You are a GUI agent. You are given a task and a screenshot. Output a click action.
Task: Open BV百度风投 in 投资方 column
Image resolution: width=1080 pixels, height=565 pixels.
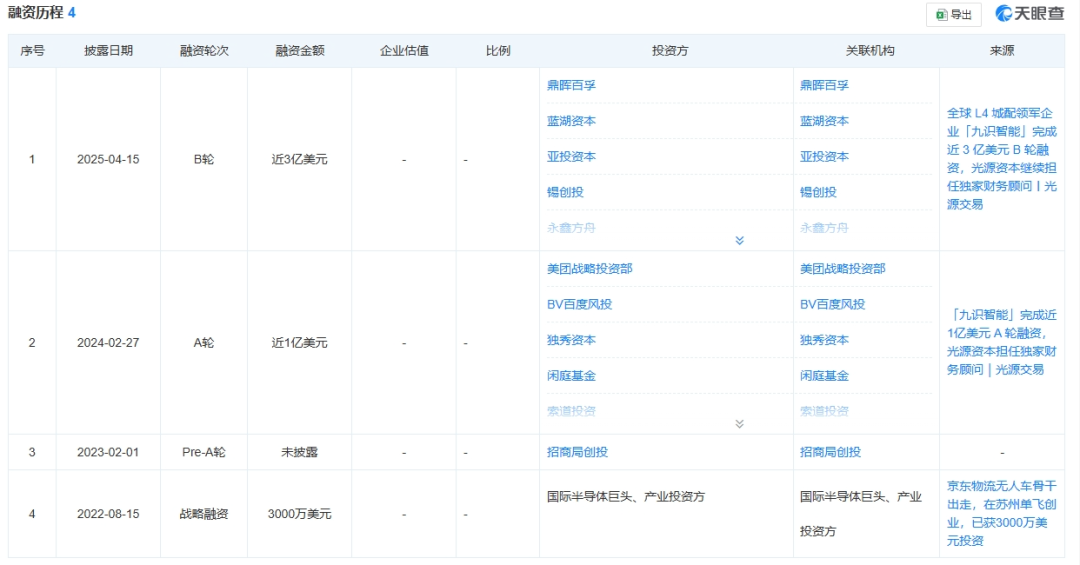(x=579, y=305)
